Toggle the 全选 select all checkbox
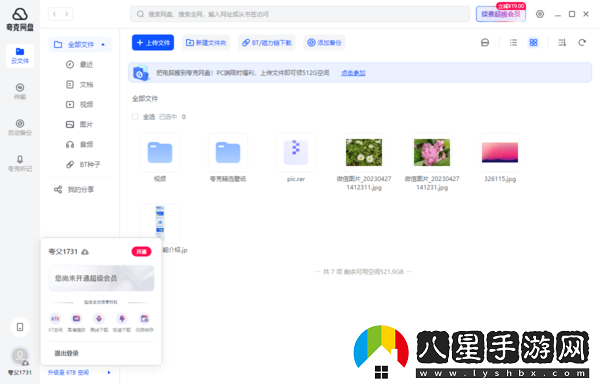The width and height of the screenshot is (600, 384). coord(135,117)
